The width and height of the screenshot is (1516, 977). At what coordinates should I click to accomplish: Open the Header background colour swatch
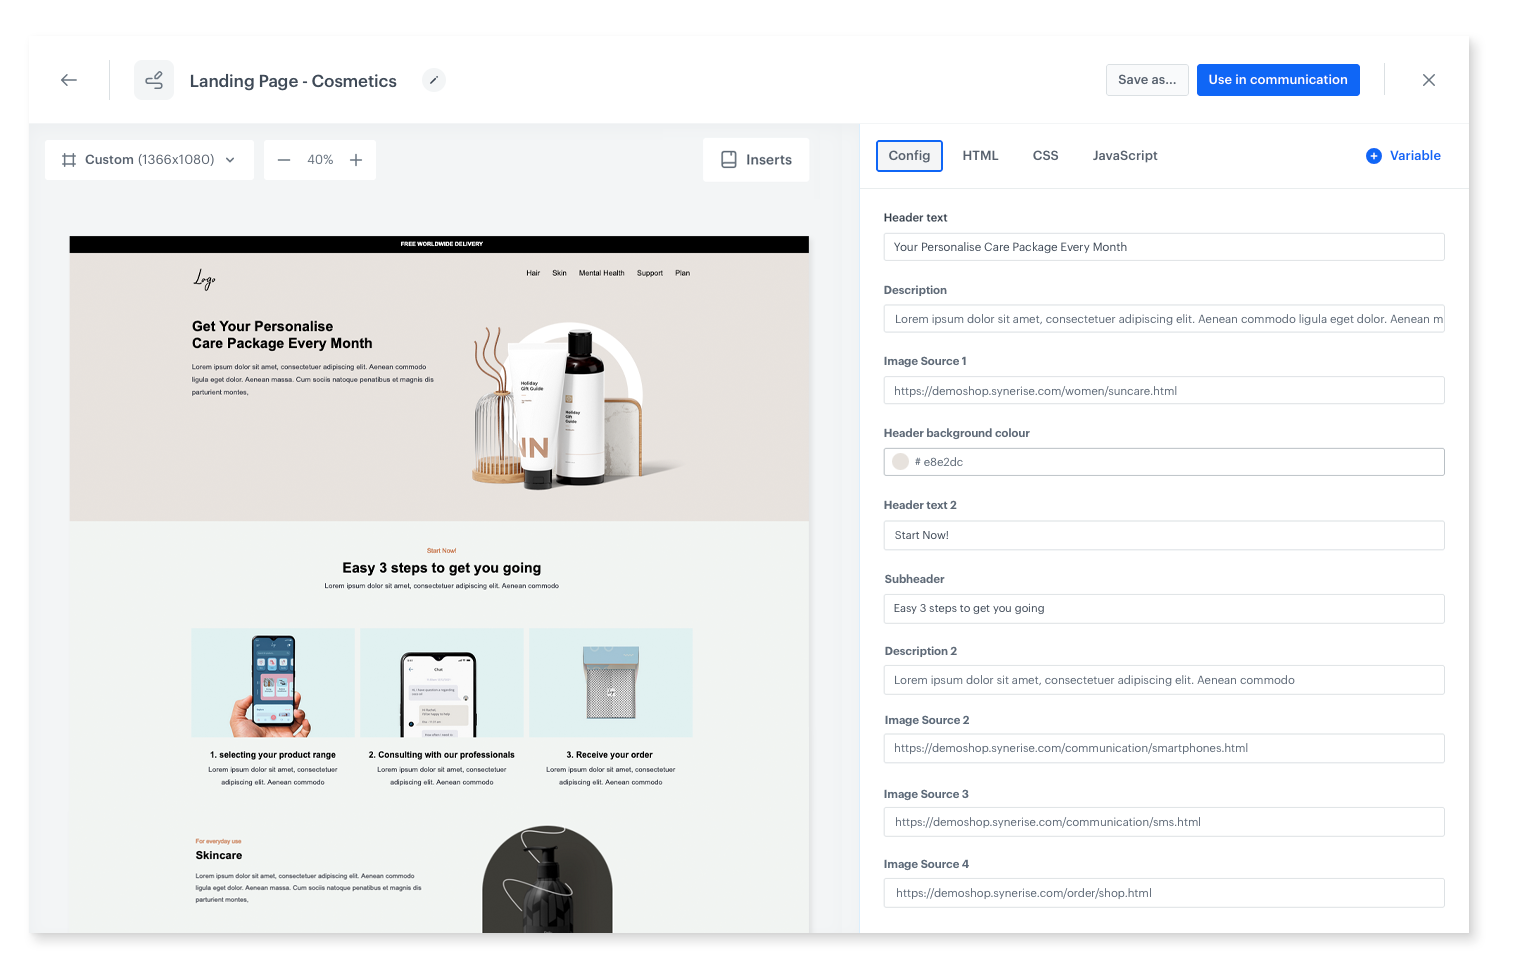(900, 461)
